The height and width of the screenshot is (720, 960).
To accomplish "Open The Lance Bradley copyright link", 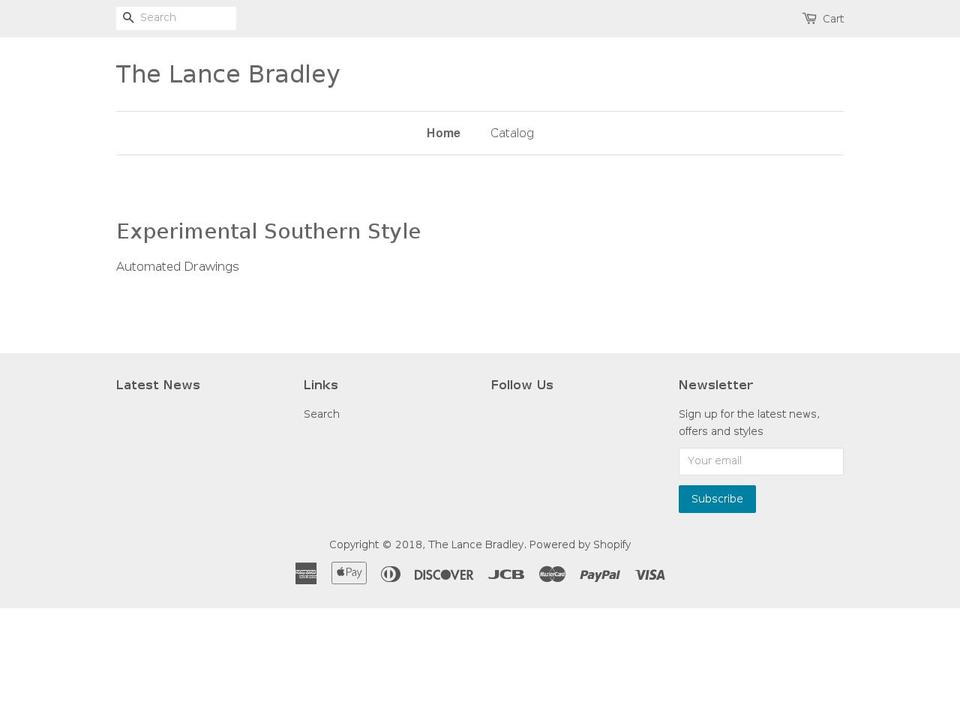I will click(476, 544).
